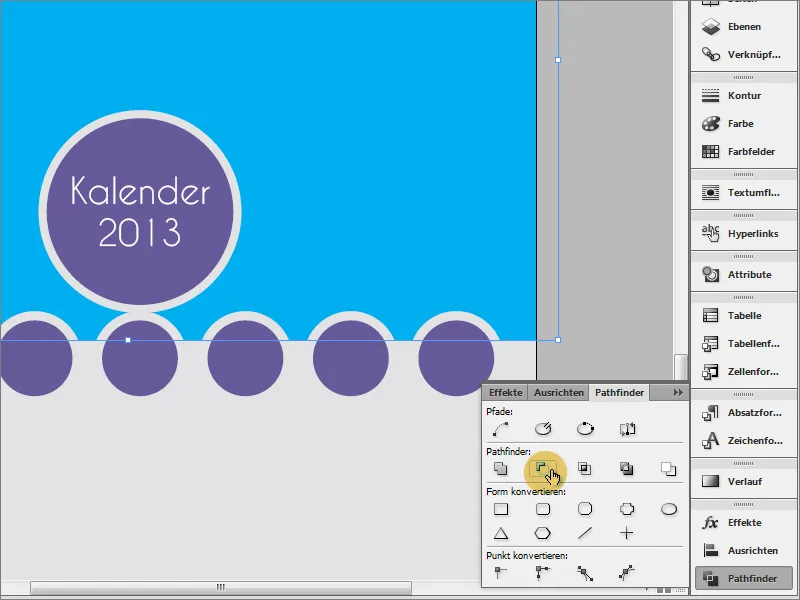Switch to the Effekte tab
The image size is (800, 600).
pos(505,392)
